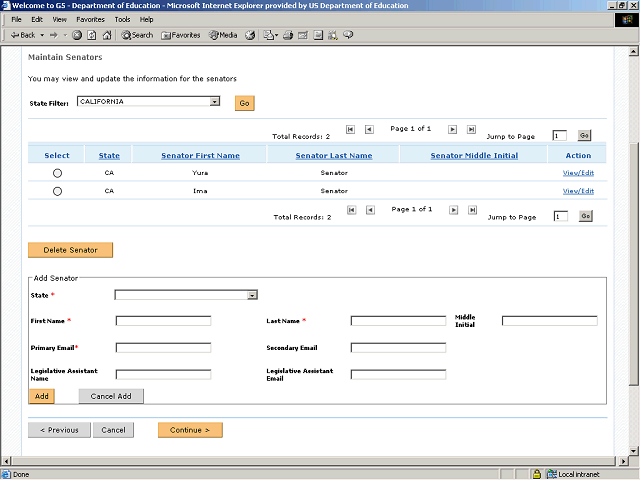This screenshot has height=480, width=640.
Task: Go to Home page icon
Action: [x=107, y=35]
